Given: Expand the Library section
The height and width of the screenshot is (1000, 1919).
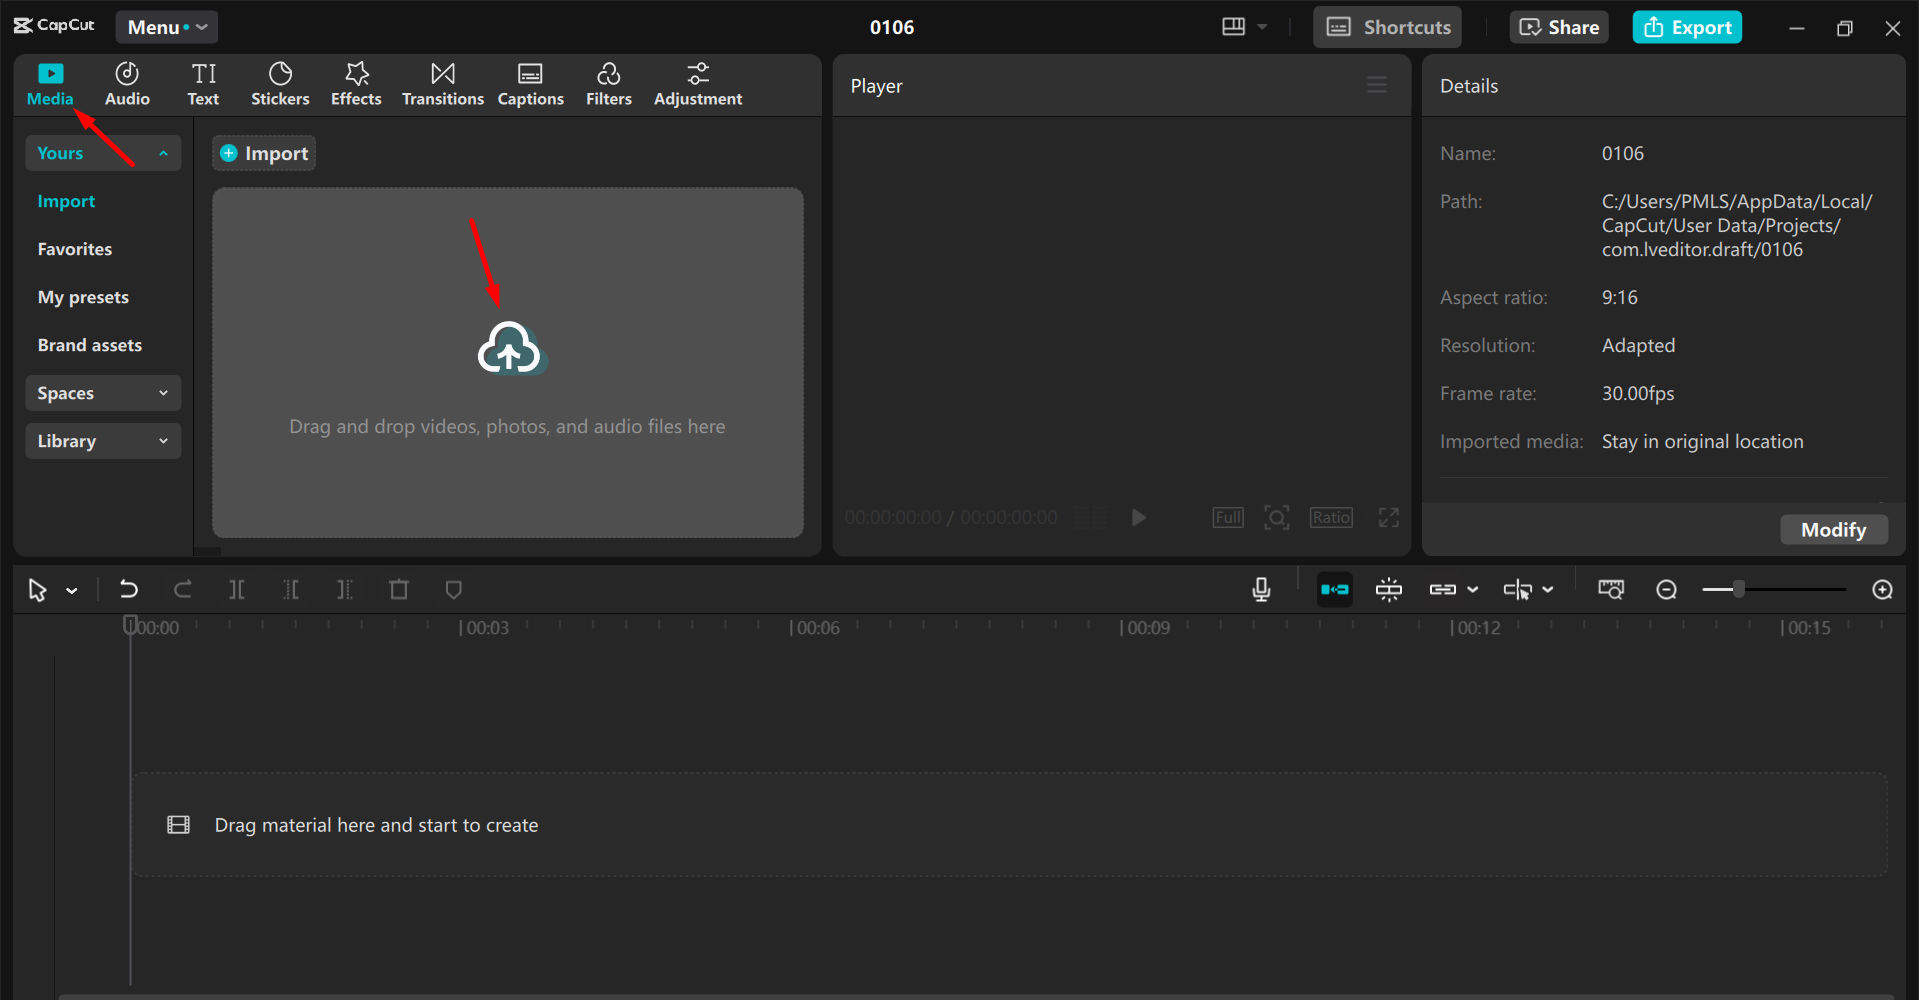Looking at the screenshot, I should [103, 441].
